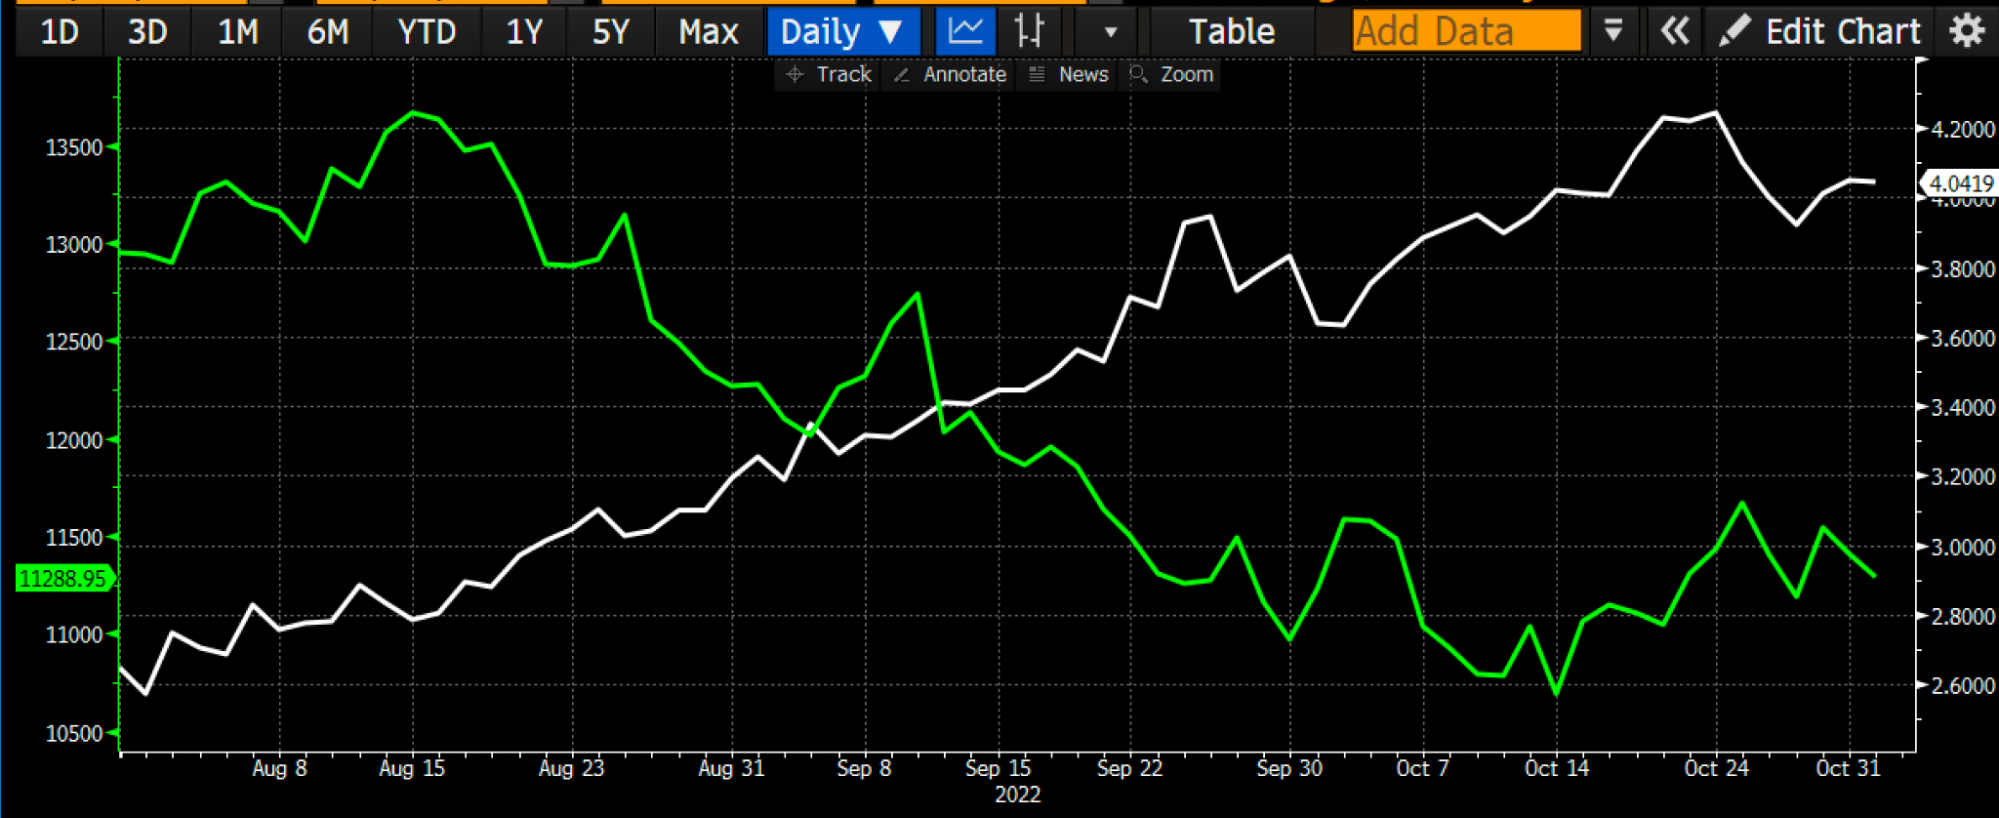Screen dimensions: 1999x818
Task: Click the 3.6000 right axis label
Action: point(1962,338)
